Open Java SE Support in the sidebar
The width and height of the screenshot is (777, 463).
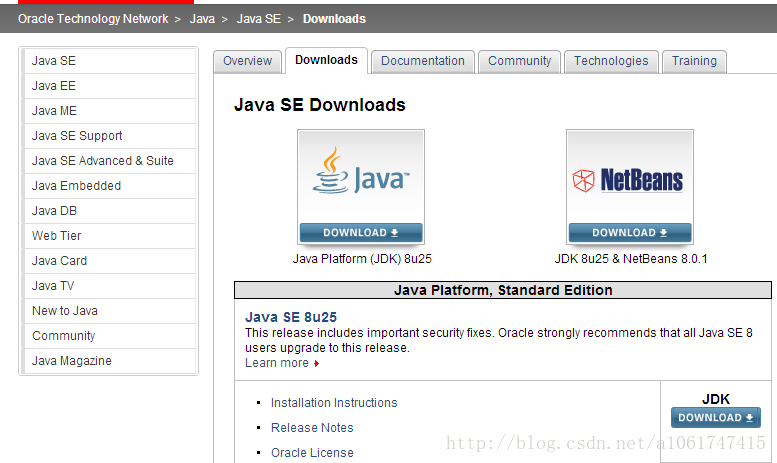110,136
